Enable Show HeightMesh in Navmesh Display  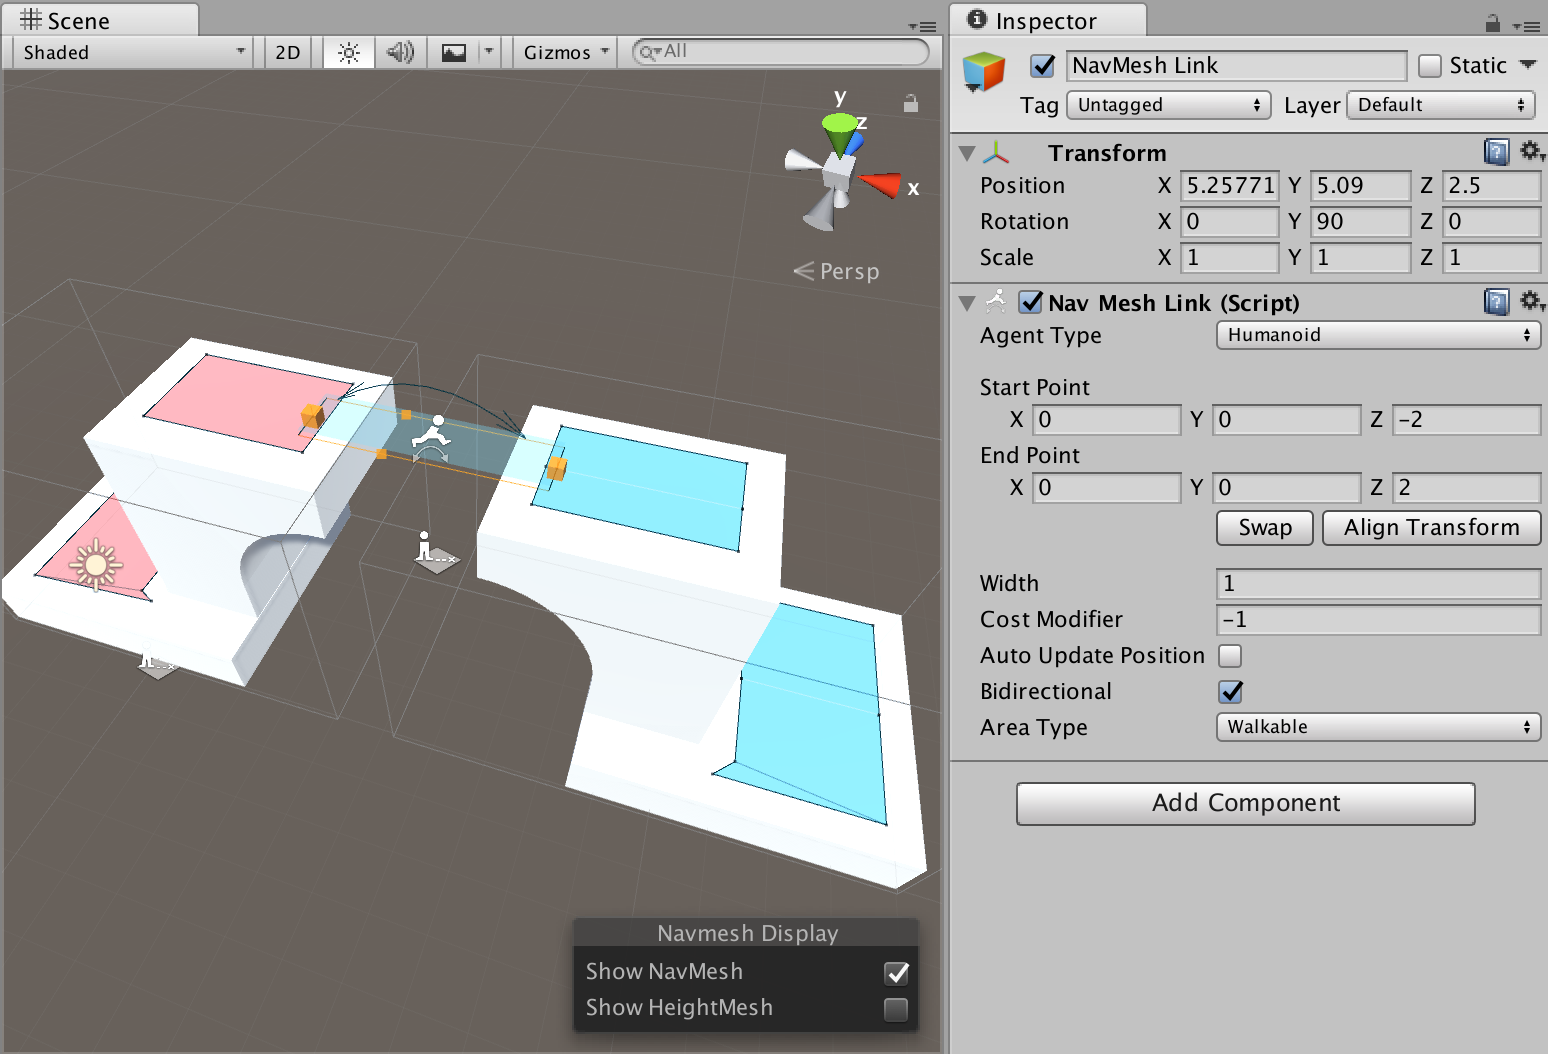(895, 1009)
